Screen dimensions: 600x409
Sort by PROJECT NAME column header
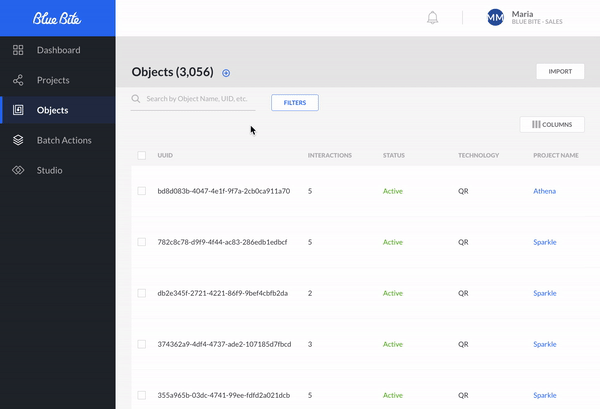[x=556, y=155]
